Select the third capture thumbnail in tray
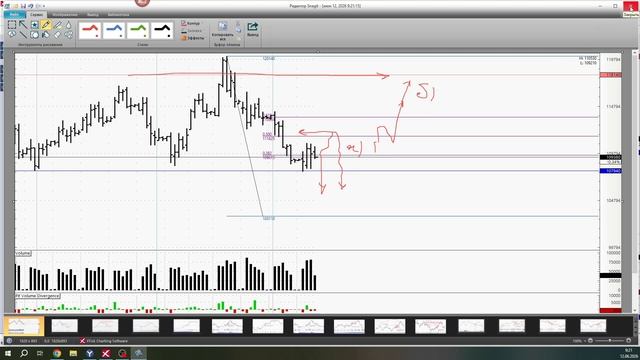This screenshot has width=640, height=360. pos(105,326)
